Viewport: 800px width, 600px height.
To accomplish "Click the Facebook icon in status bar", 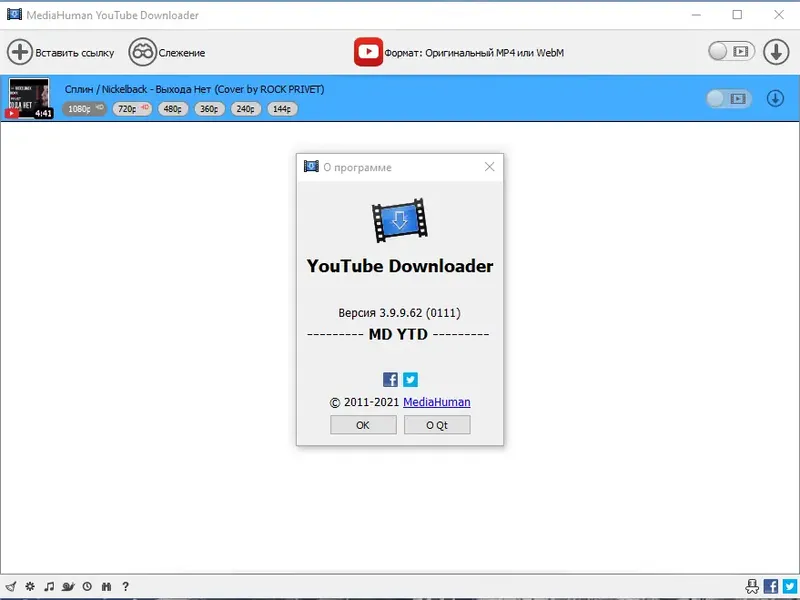I will click(770, 587).
